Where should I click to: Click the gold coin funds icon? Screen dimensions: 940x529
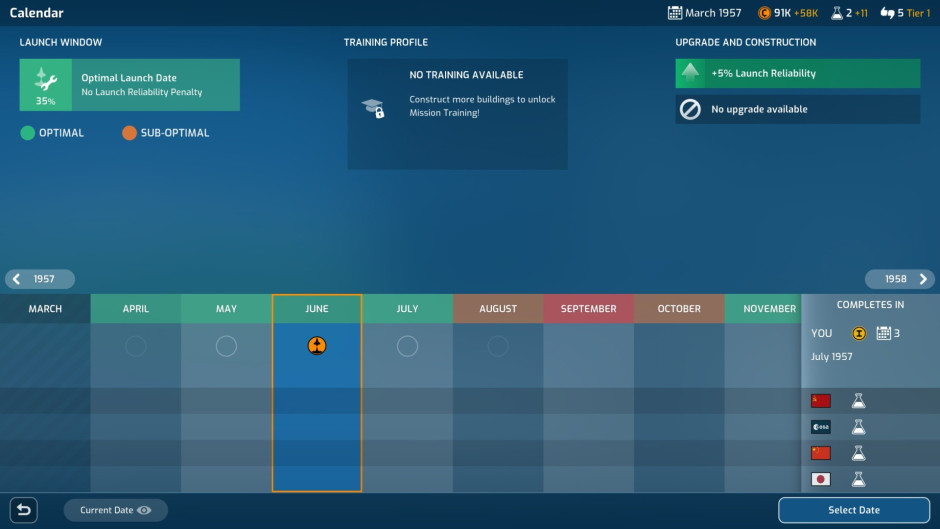[764, 13]
